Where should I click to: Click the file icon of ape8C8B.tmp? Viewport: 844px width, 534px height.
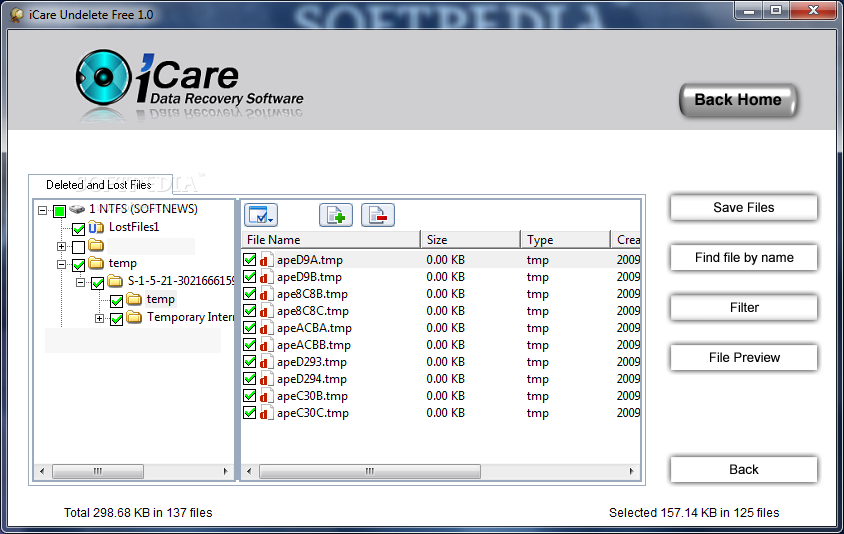tap(265, 294)
